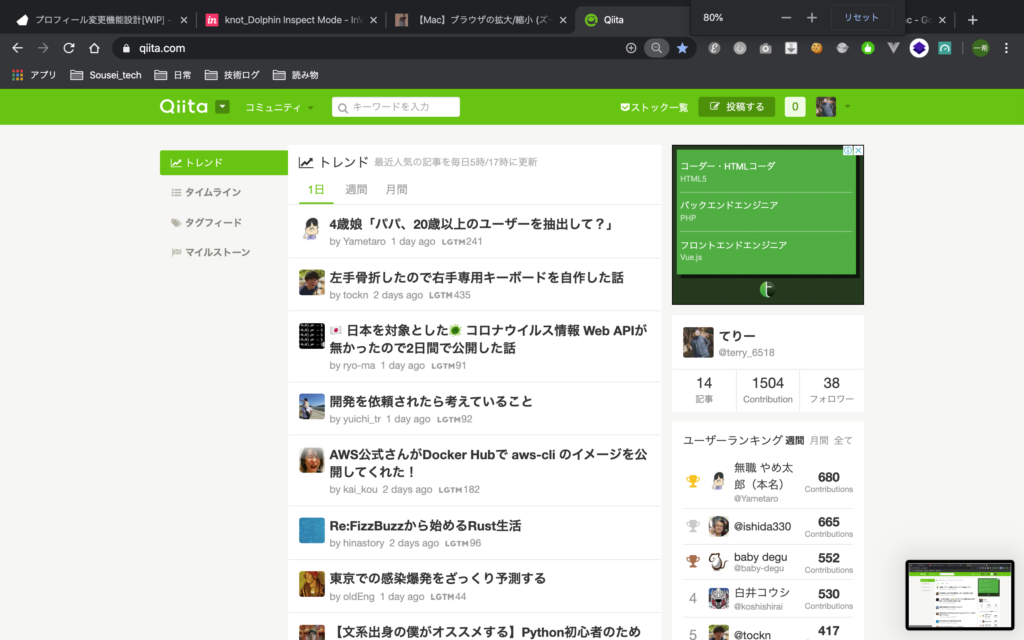This screenshot has height=640, width=1024.
Task: Open the Chrome profile avatar
Action: coord(980,48)
